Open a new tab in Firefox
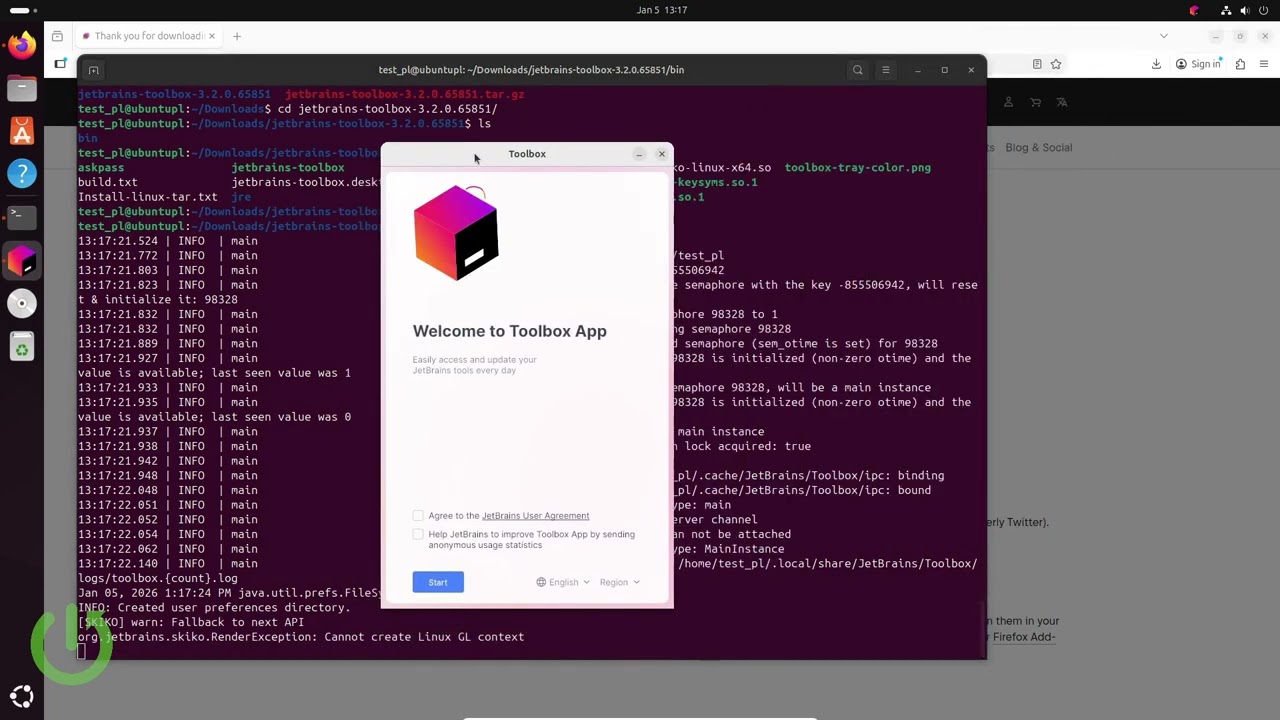 [x=237, y=36]
